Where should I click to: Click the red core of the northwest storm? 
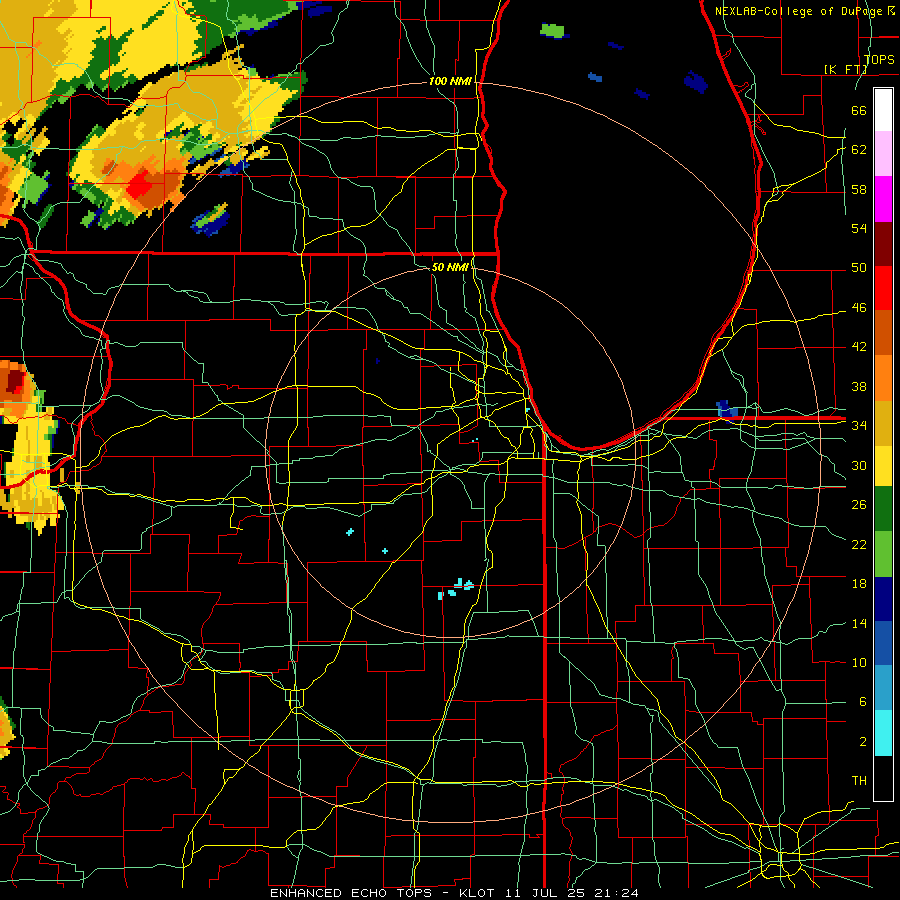(140, 187)
